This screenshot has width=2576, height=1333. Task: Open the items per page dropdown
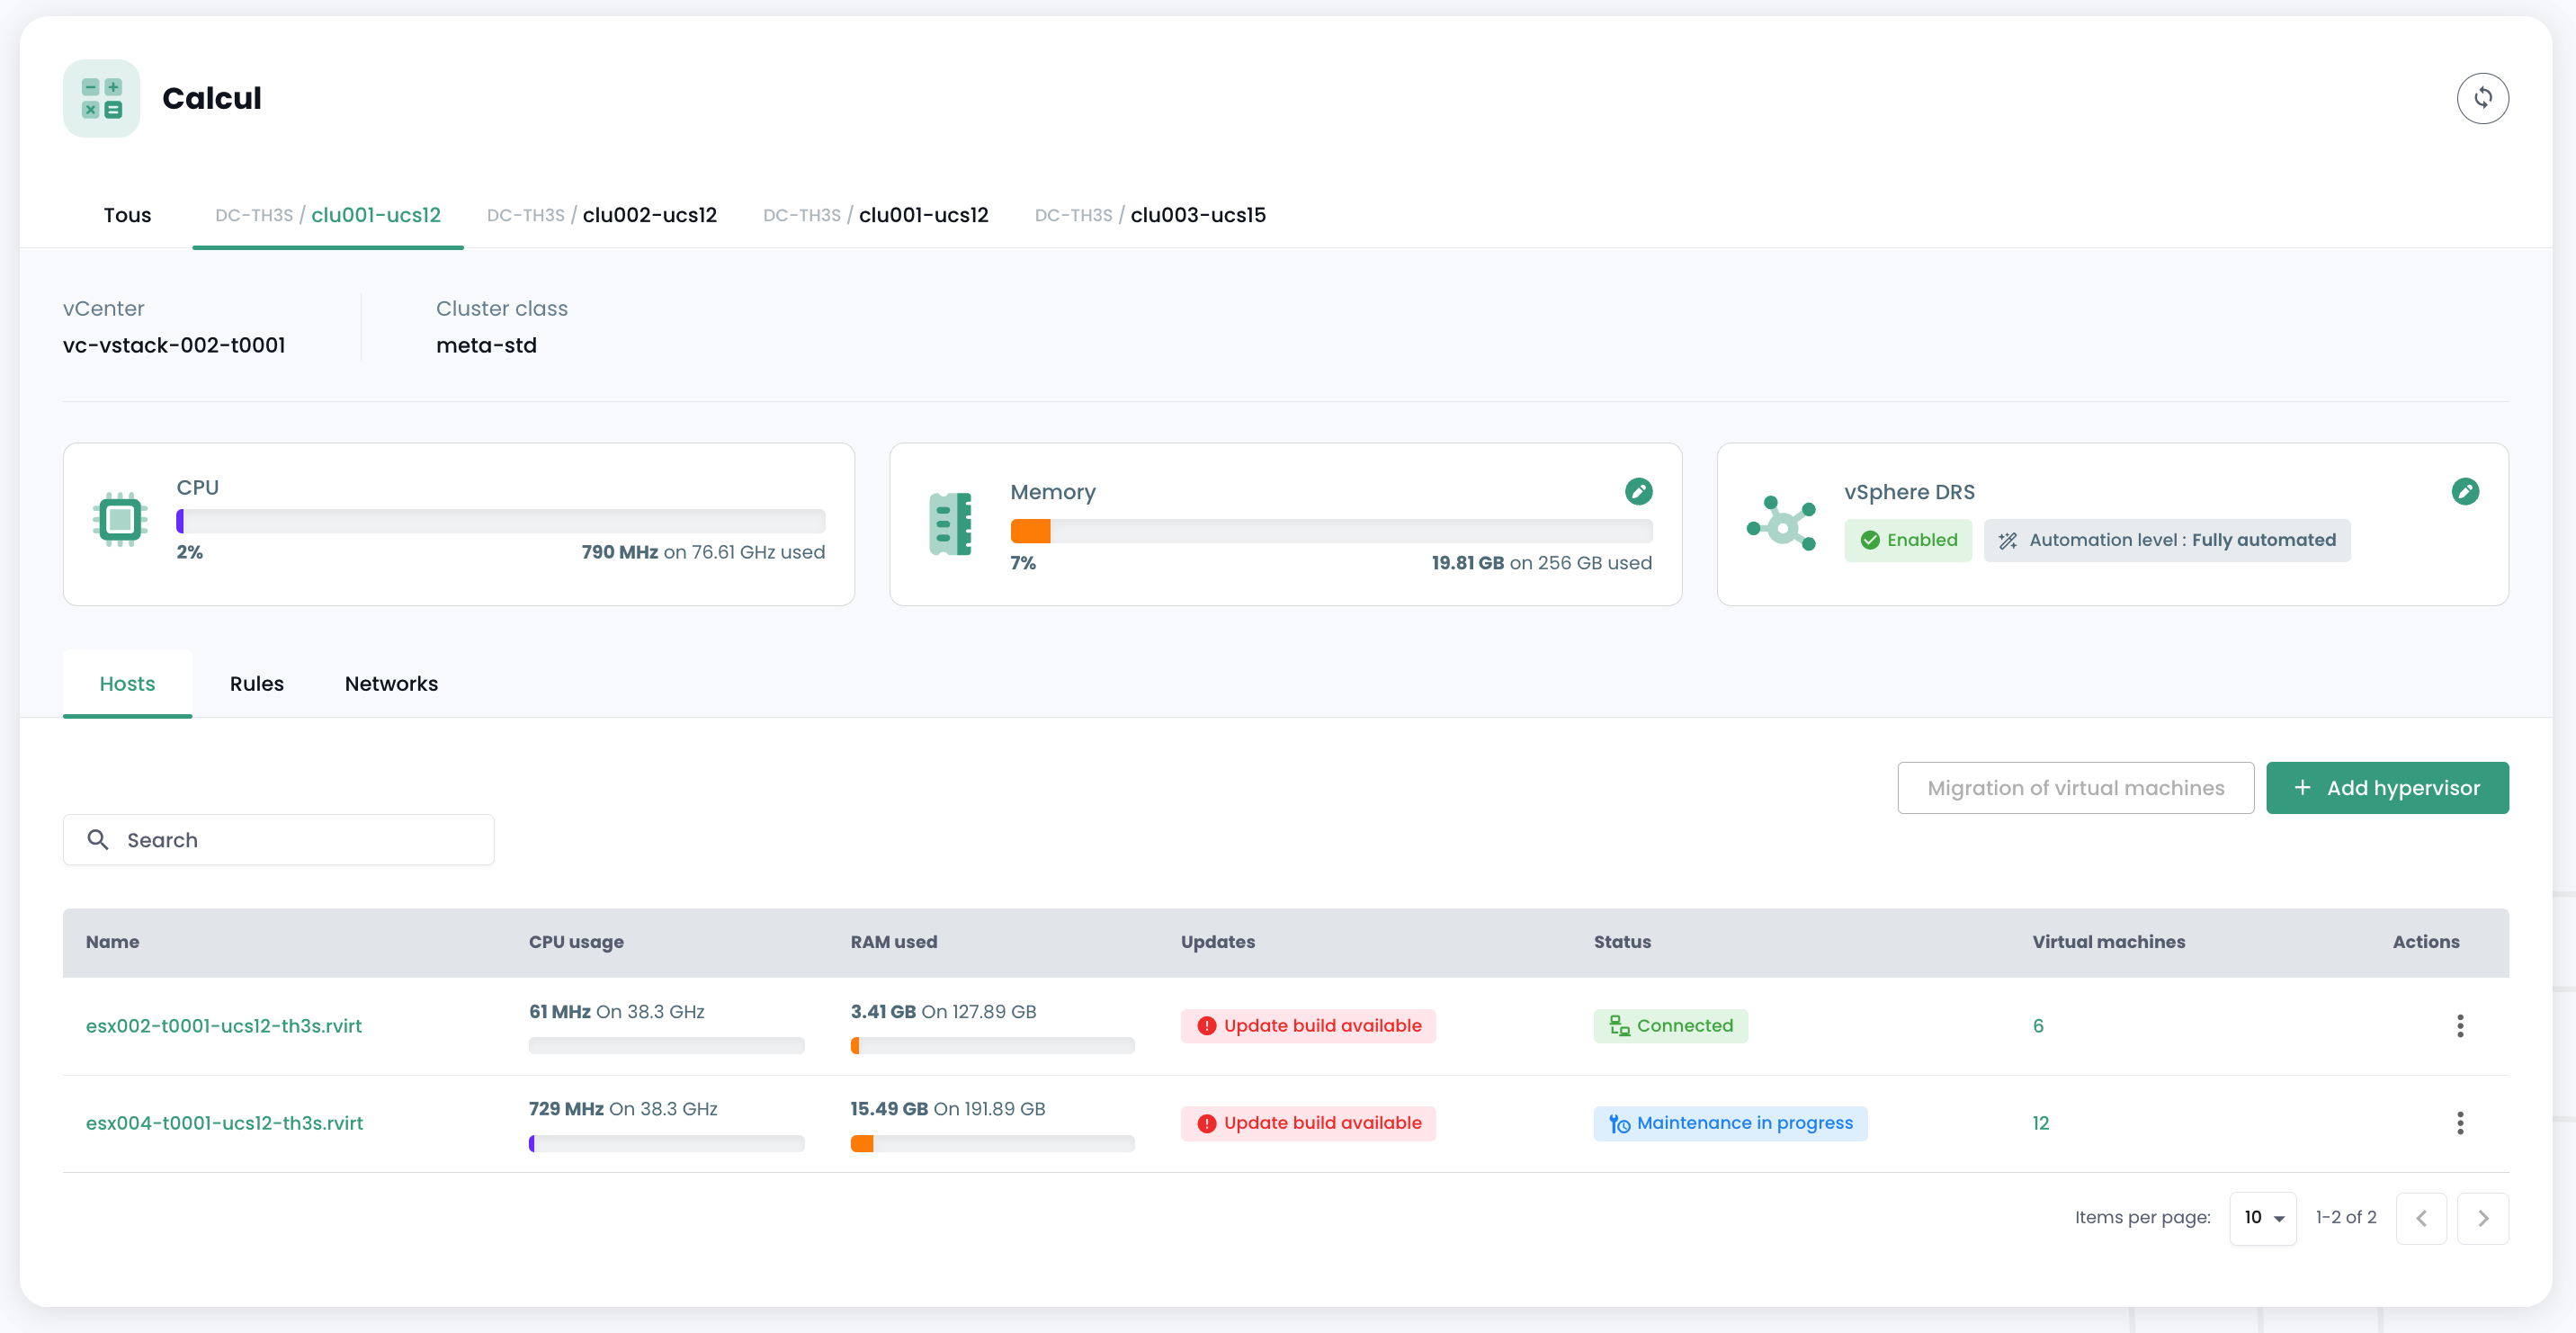tap(2262, 1217)
